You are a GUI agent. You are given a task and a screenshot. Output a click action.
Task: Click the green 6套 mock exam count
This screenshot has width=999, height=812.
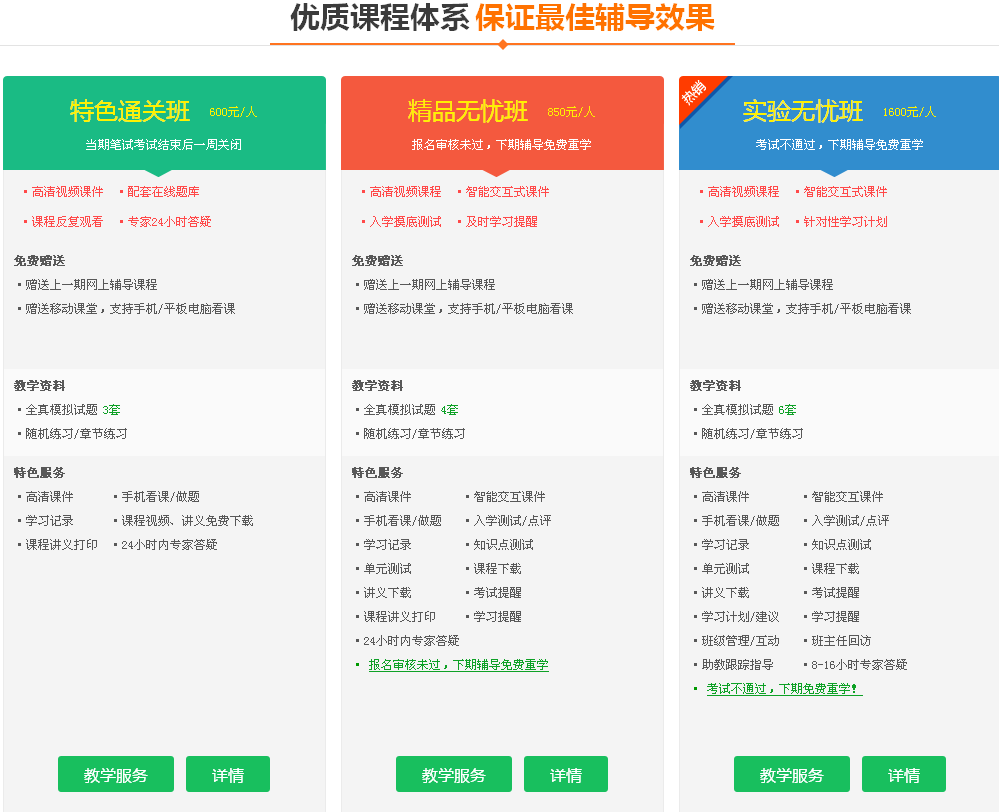(787, 410)
